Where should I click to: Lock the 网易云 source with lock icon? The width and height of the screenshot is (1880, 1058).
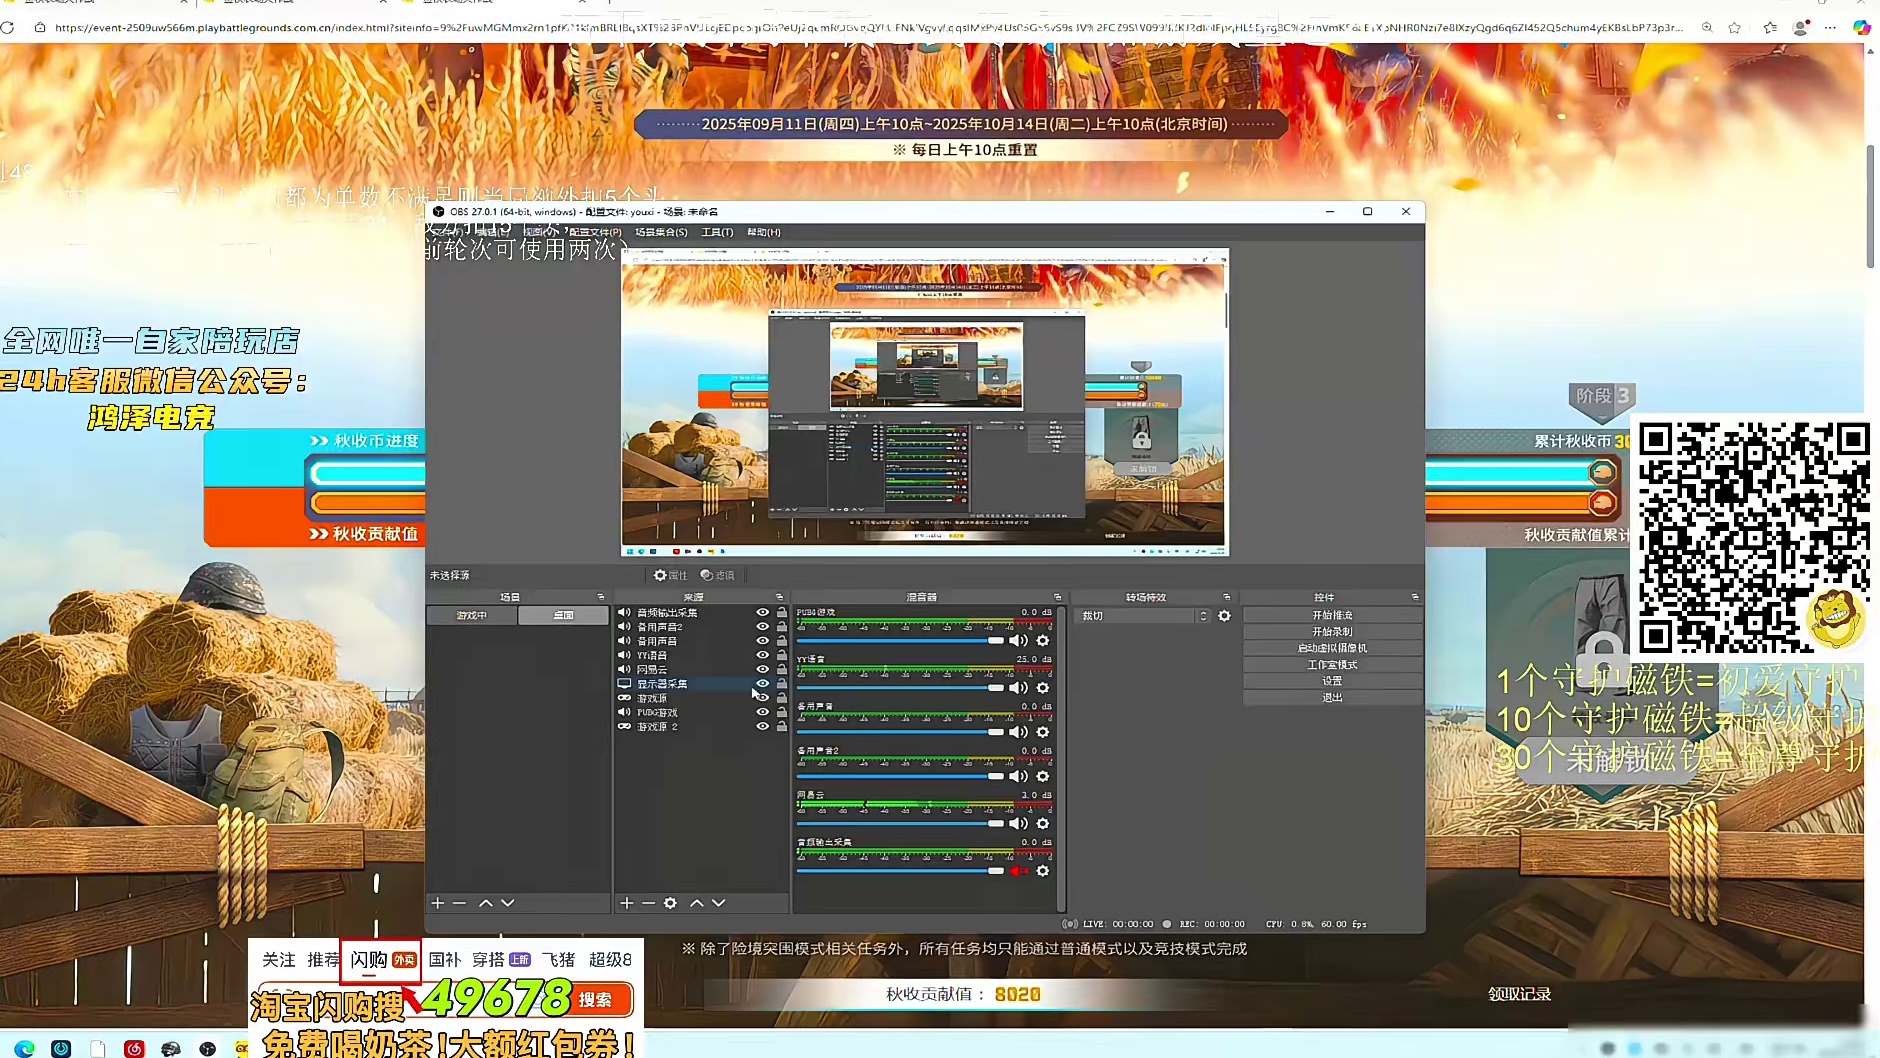coord(781,670)
